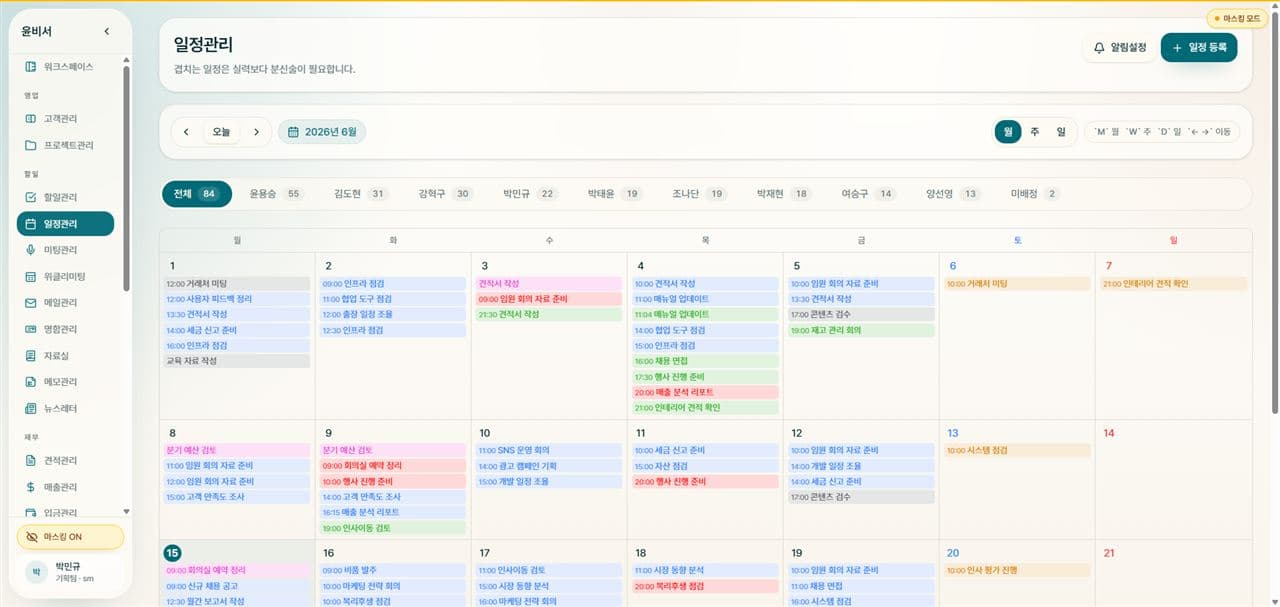Image resolution: width=1280 pixels, height=607 pixels.
Task: Open 위클리미팅 in the sidebar
Action: tap(66, 276)
